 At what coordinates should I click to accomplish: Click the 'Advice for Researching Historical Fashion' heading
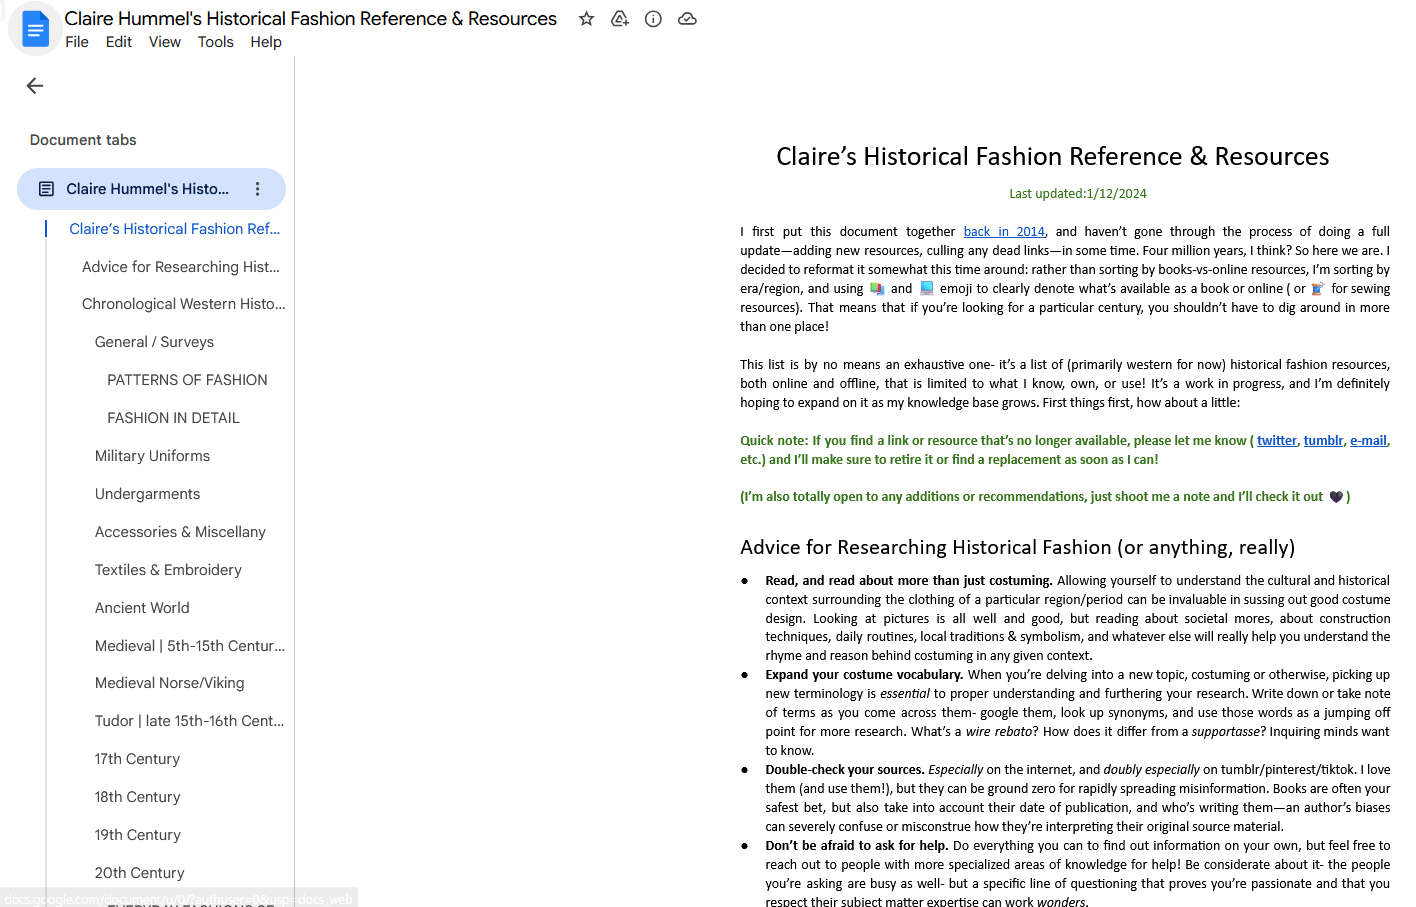point(1017,547)
